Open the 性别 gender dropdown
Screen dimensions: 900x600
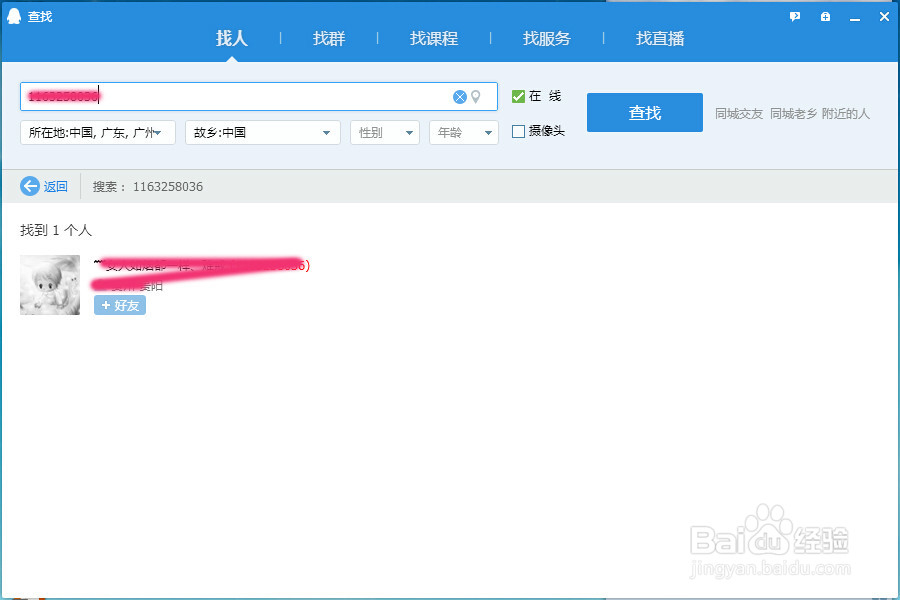(385, 131)
